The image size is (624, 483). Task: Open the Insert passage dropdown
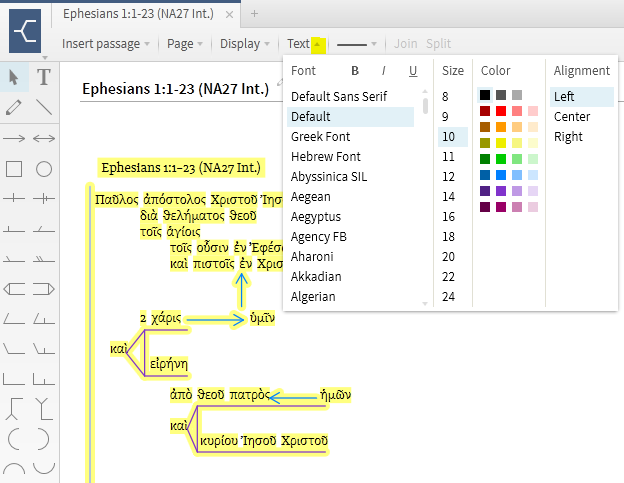(105, 44)
